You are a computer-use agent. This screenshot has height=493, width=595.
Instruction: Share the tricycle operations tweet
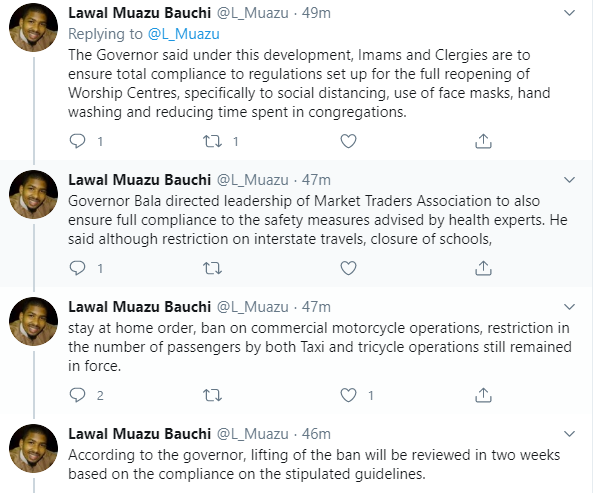[483, 395]
